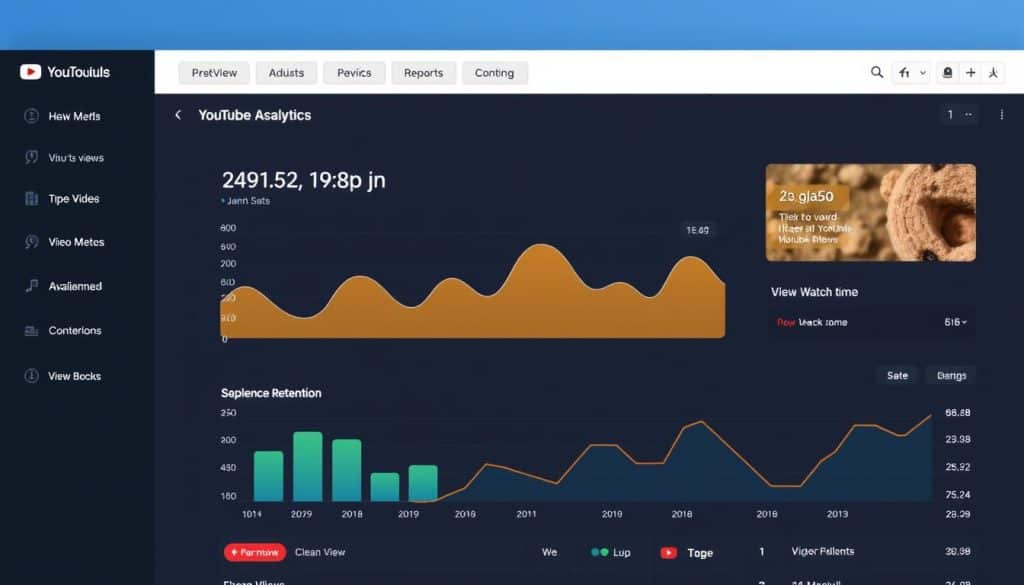Select View Bocks in the sidebar

click(x=74, y=376)
